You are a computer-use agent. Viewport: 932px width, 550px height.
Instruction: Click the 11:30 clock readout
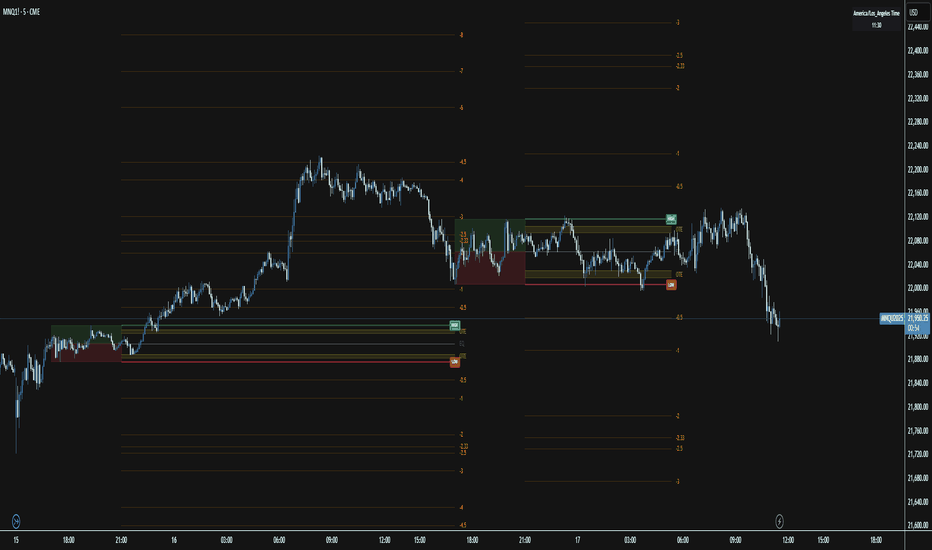876,25
